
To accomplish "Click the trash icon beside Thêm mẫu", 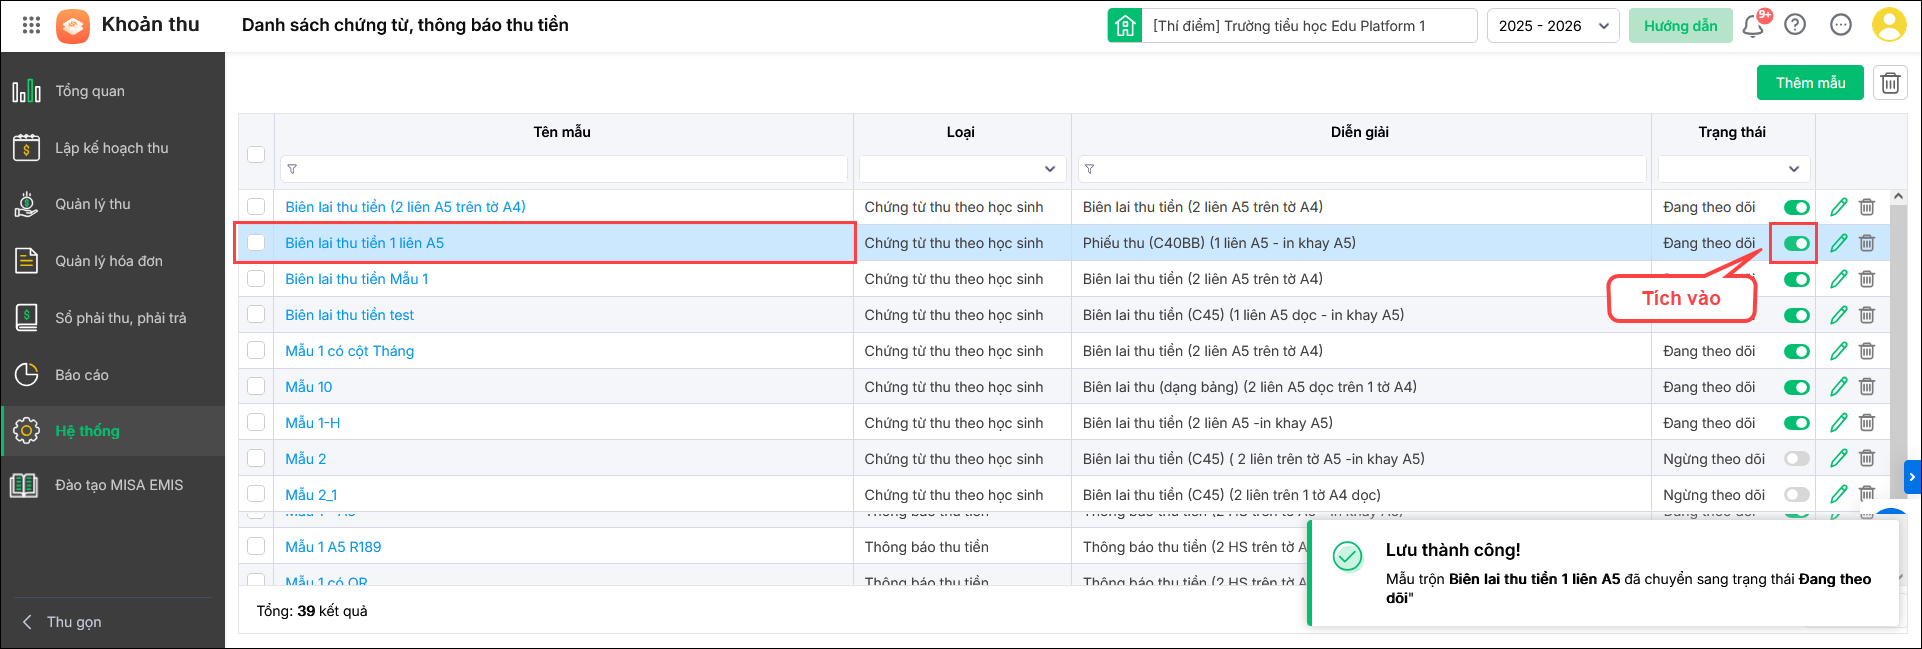I will [x=1890, y=83].
